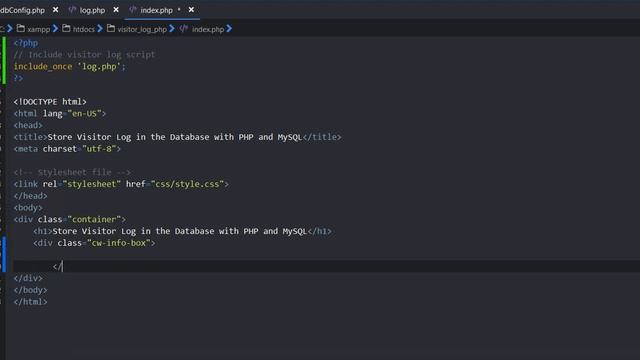The image size is (640, 360).
Task: Select the index.php breadcrumb item
Action: click(x=208, y=29)
